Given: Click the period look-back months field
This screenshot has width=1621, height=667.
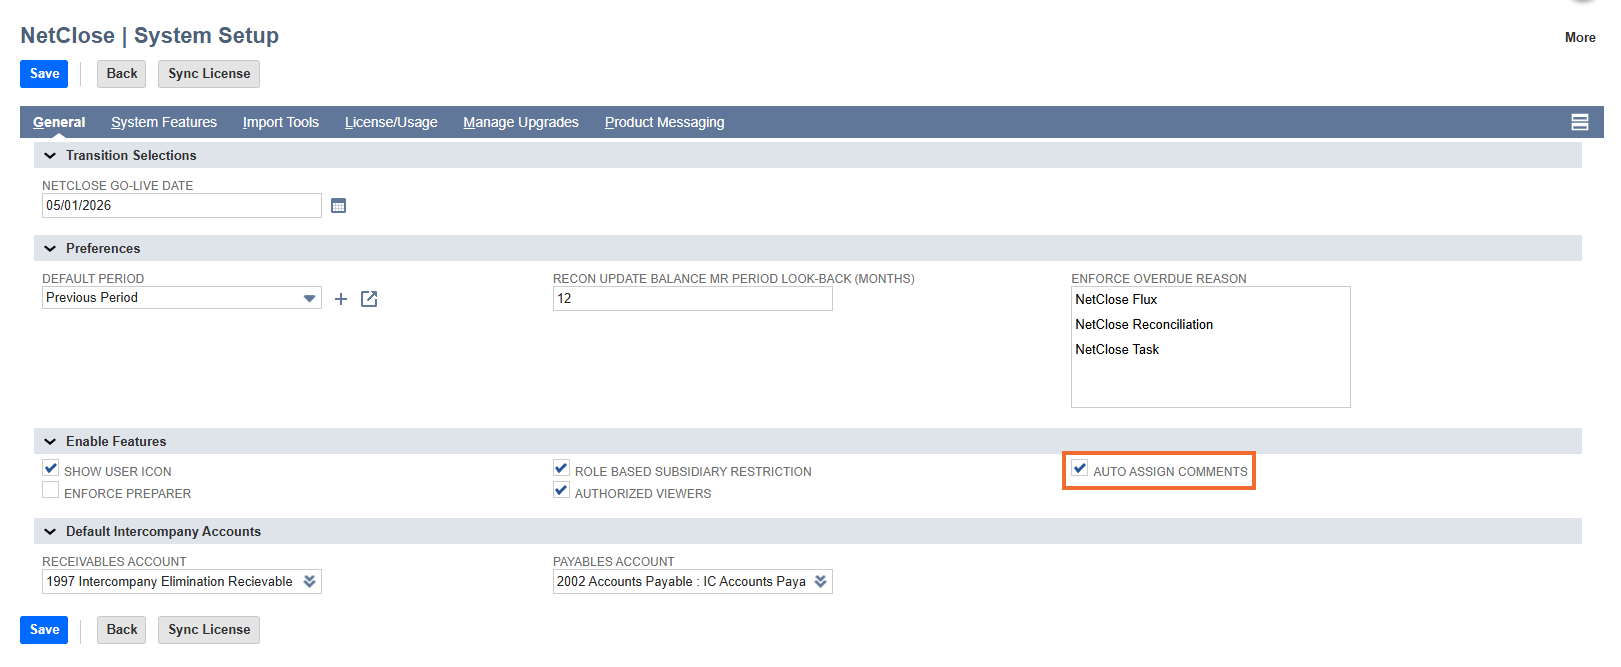Looking at the screenshot, I should click(693, 299).
